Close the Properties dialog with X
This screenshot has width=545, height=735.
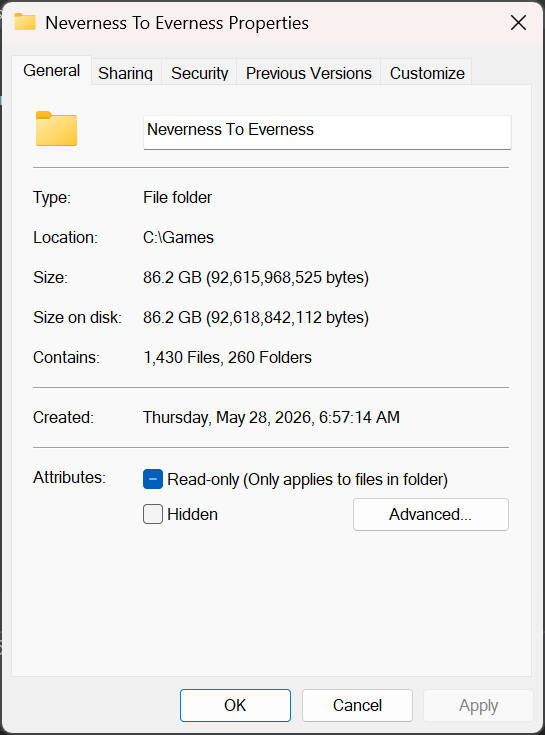click(x=518, y=22)
